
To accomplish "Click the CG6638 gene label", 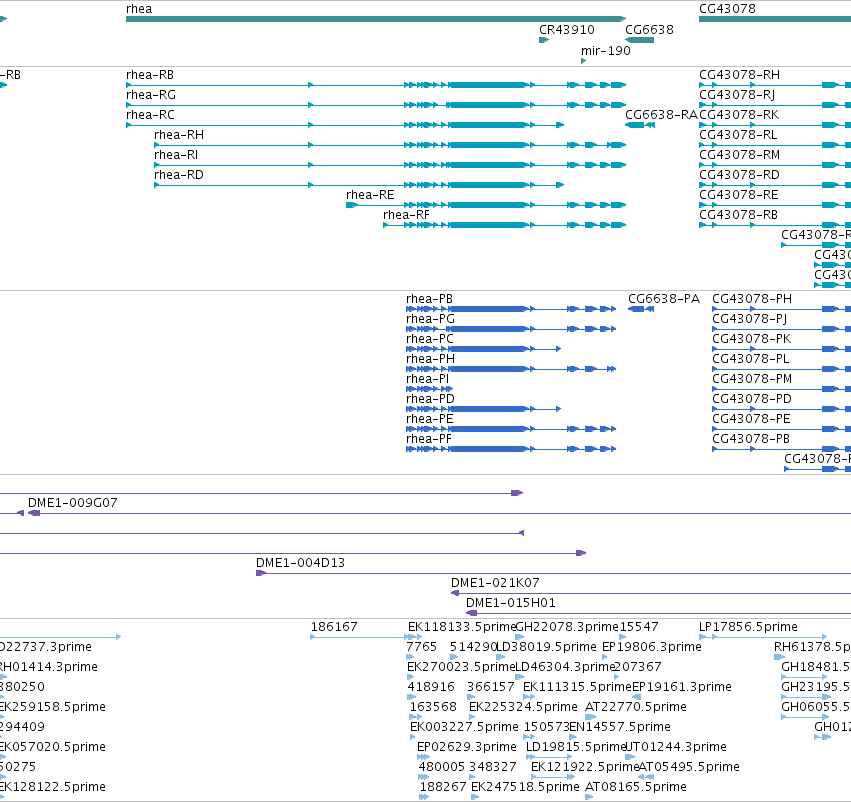I will 649,30.
